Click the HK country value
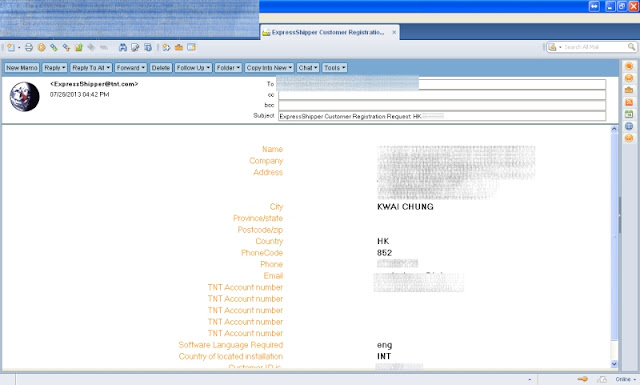Viewport: 640px width, 385px height. [383, 241]
